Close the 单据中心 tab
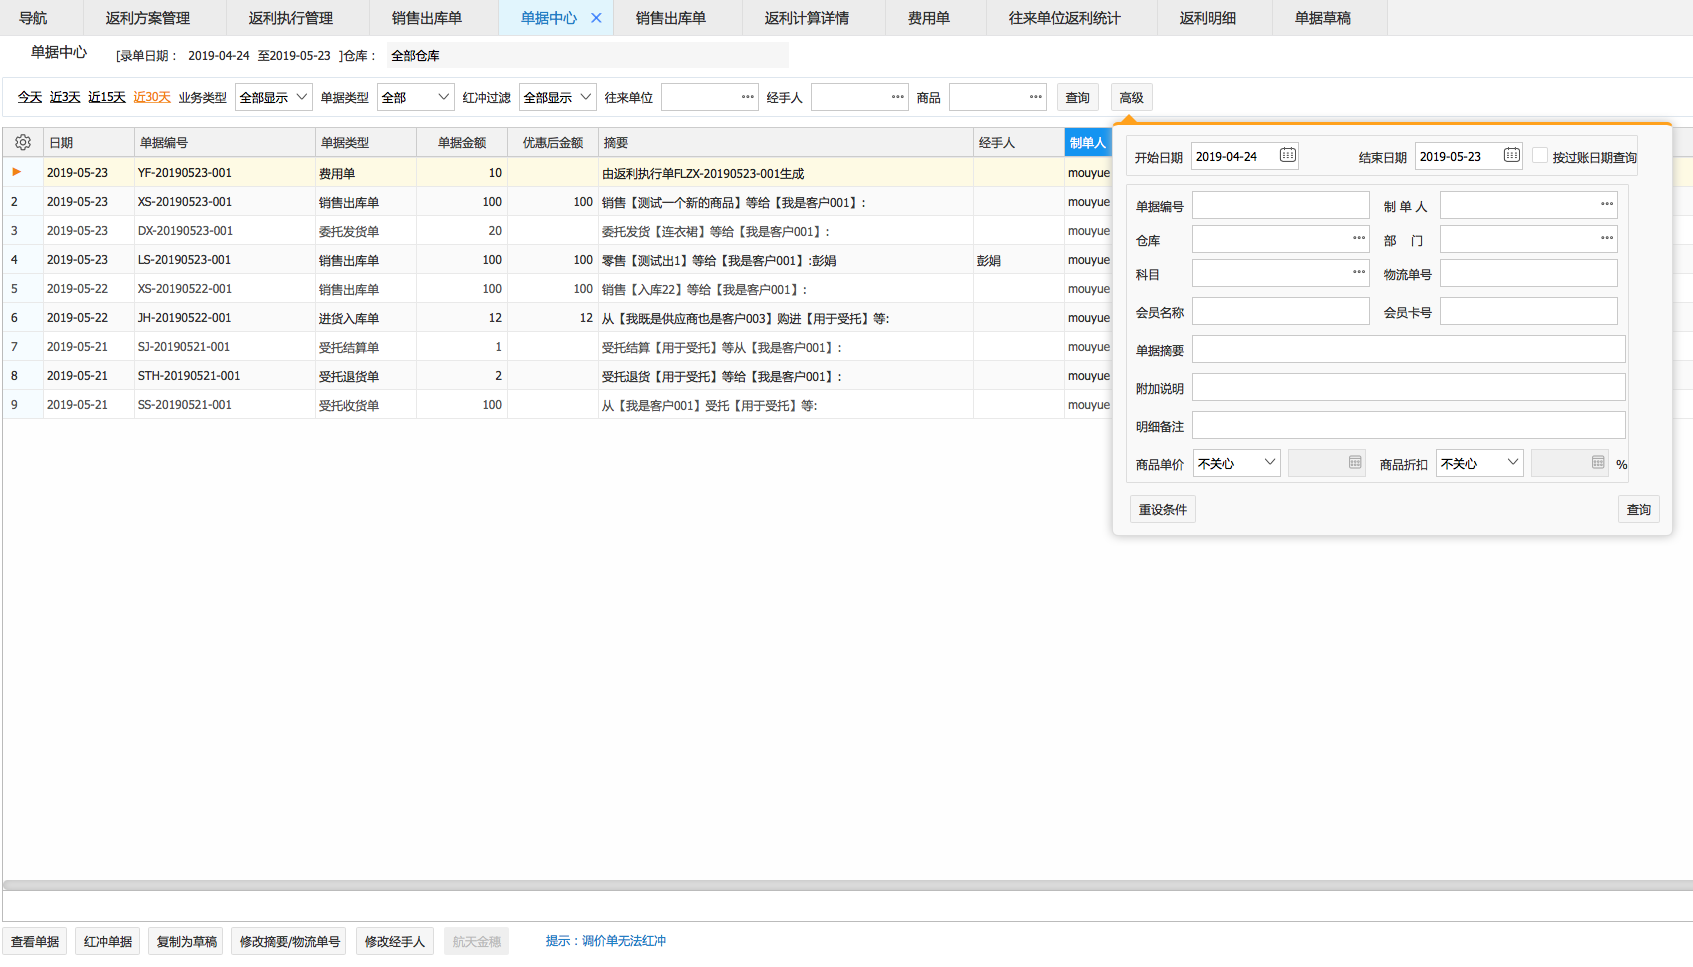Image resolution: width=1693 pixels, height=967 pixels. [x=597, y=18]
